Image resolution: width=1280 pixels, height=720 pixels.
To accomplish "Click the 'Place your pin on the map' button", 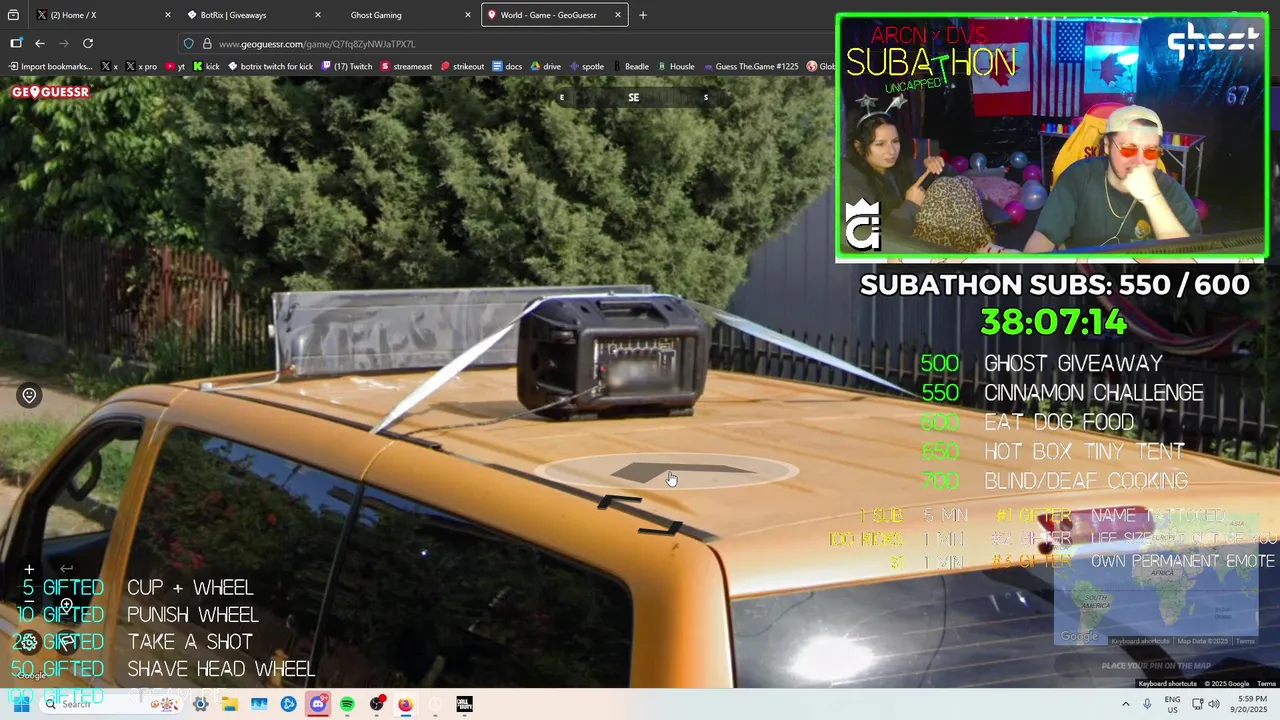I will click(x=1156, y=666).
